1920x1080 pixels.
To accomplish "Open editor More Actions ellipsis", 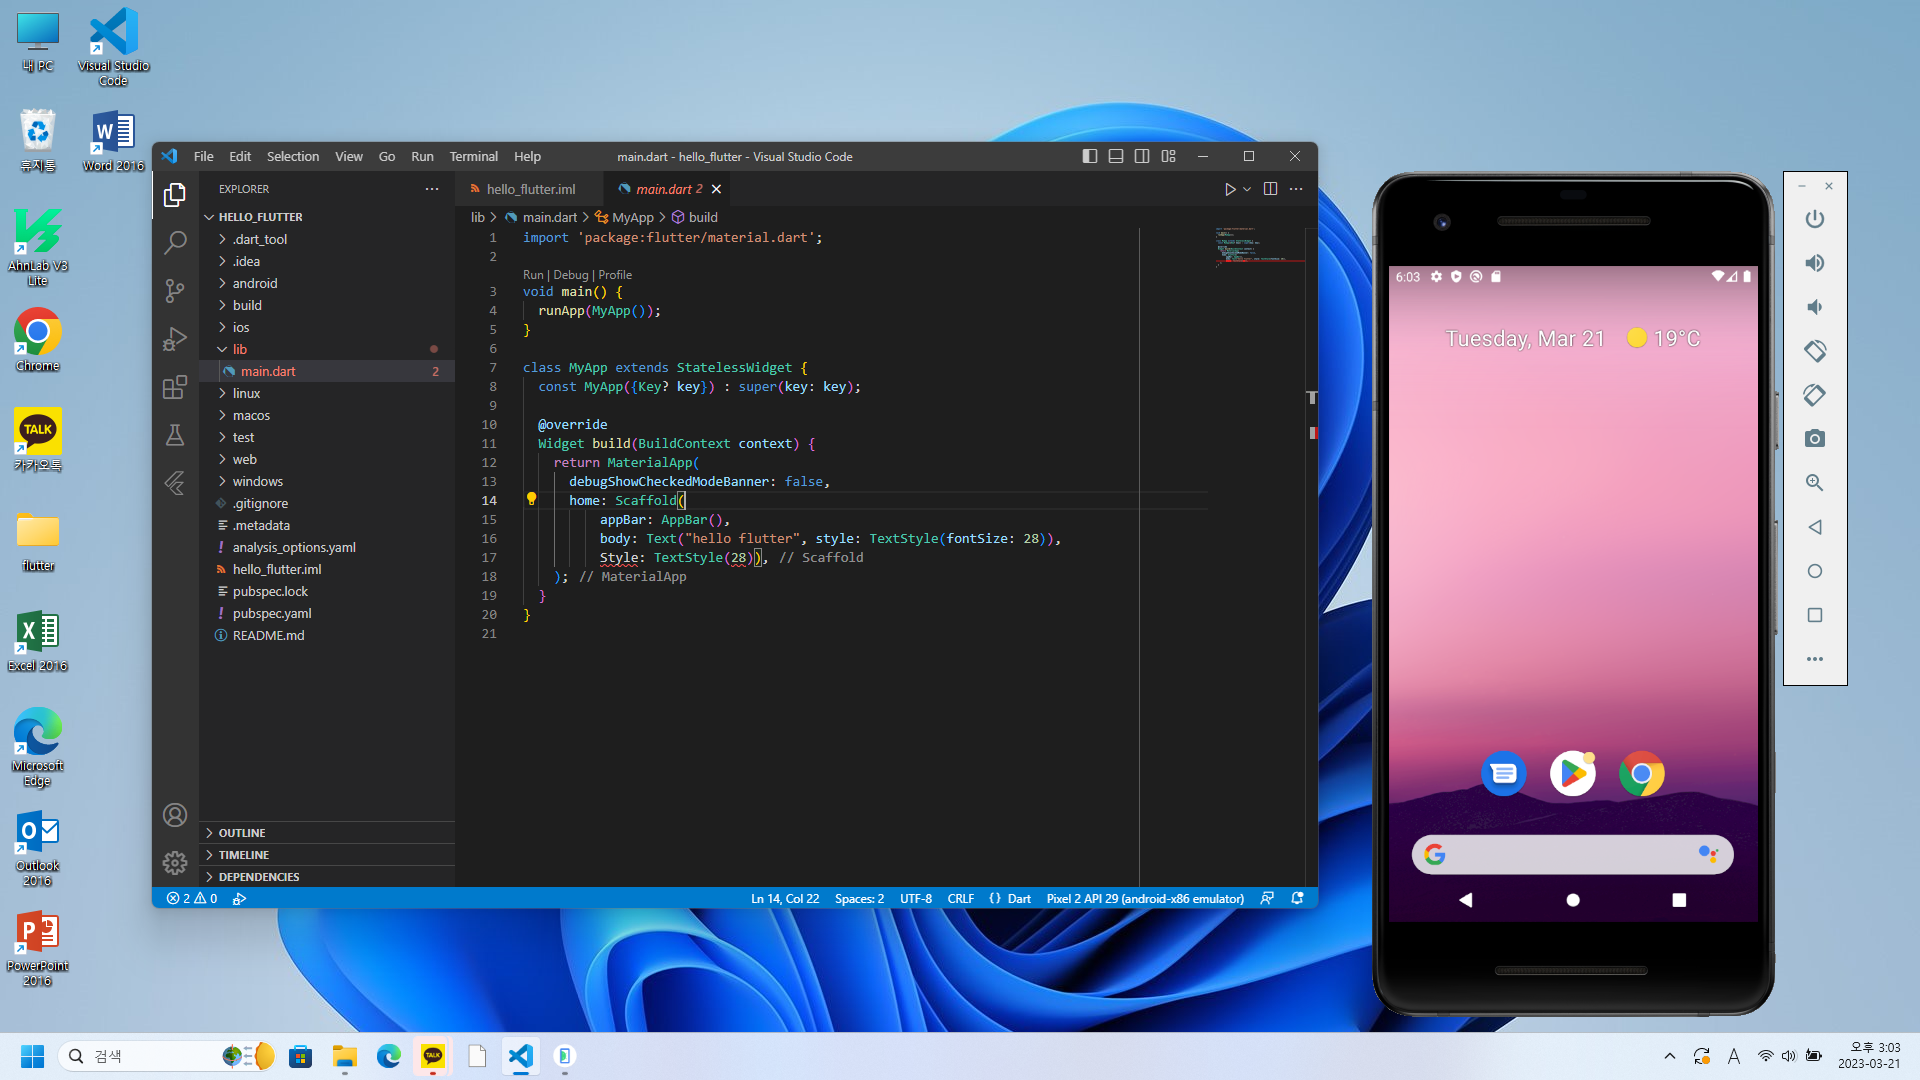I will 1296,189.
